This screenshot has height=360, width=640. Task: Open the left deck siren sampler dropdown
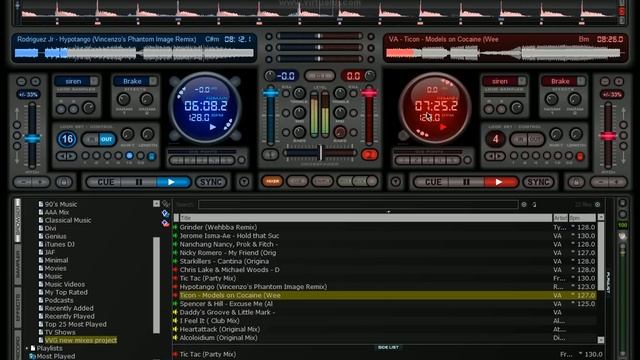pos(94,81)
